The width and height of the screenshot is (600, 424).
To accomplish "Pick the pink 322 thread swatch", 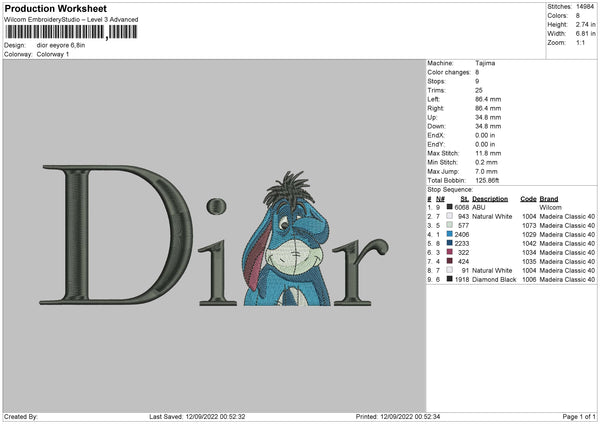I will coord(449,252).
